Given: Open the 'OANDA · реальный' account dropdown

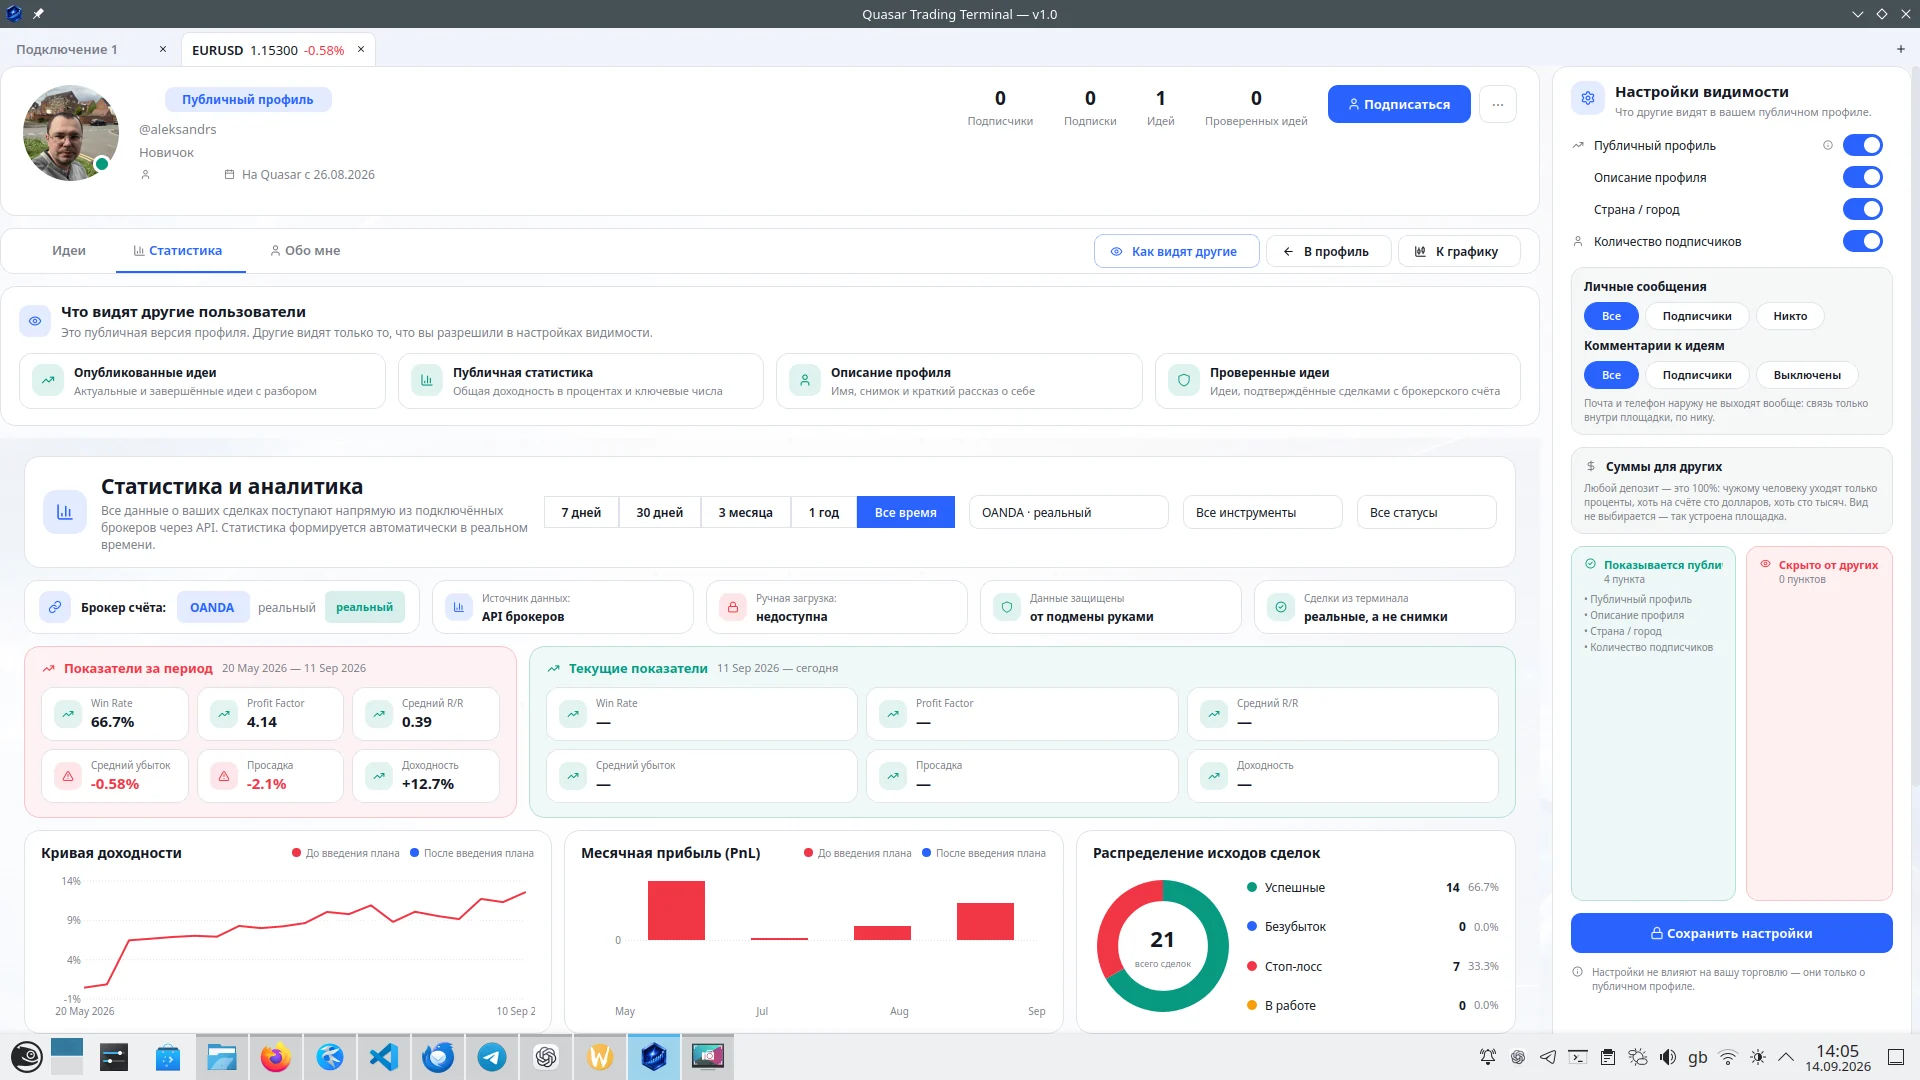Looking at the screenshot, I should (x=1068, y=512).
